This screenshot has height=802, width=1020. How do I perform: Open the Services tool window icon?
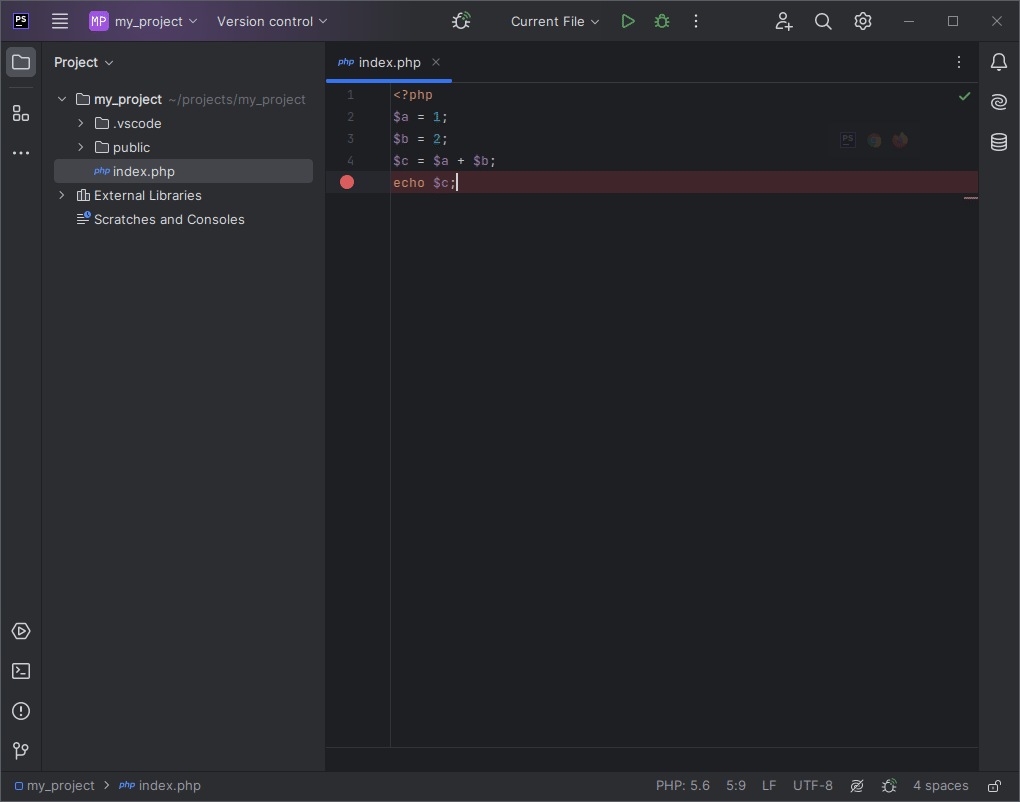[x=21, y=631]
